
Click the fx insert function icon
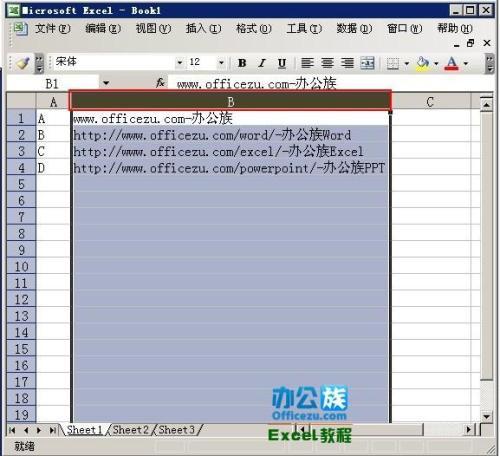pyautogui.click(x=160, y=83)
